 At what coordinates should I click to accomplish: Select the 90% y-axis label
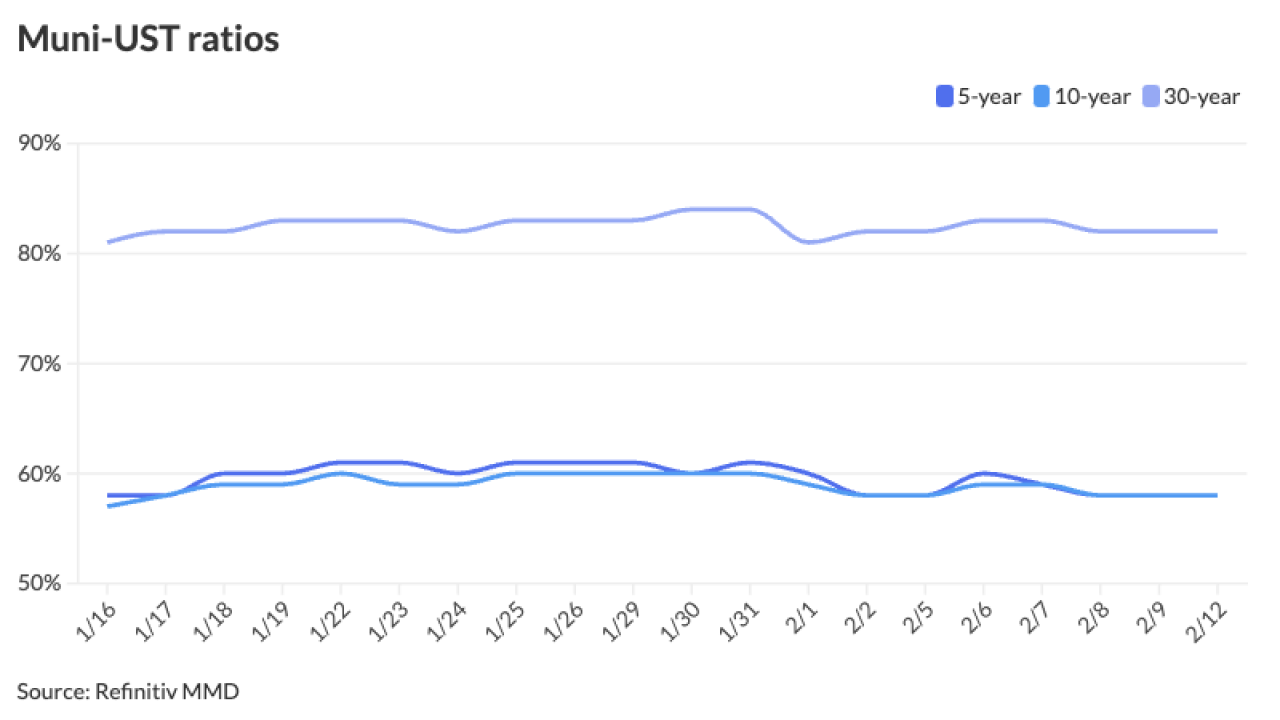40,143
